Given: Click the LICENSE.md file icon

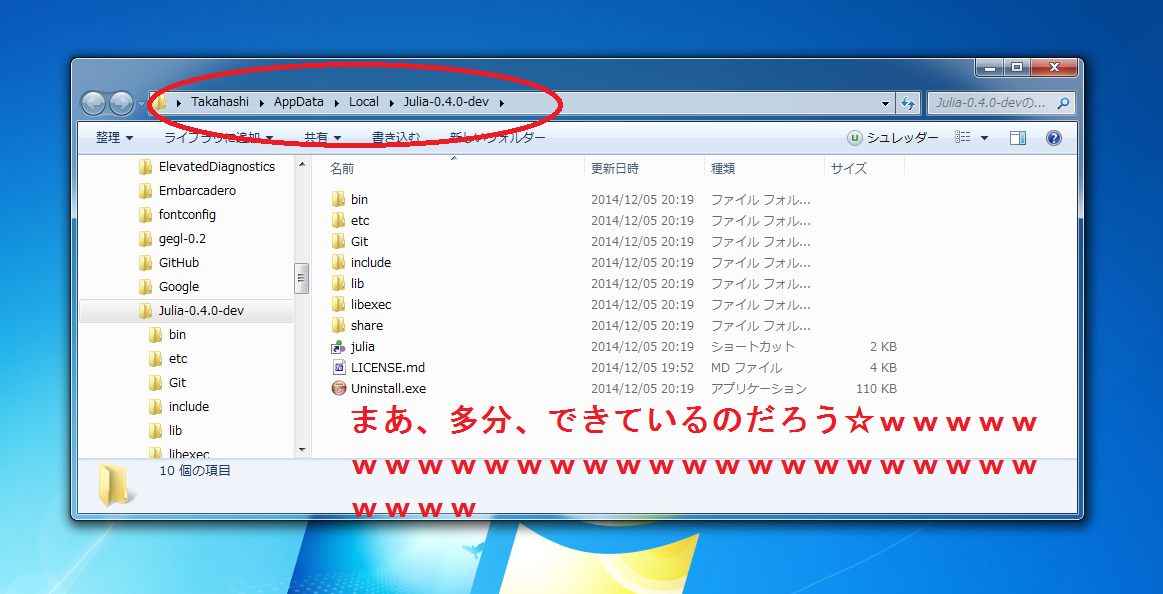Looking at the screenshot, I should coord(338,367).
